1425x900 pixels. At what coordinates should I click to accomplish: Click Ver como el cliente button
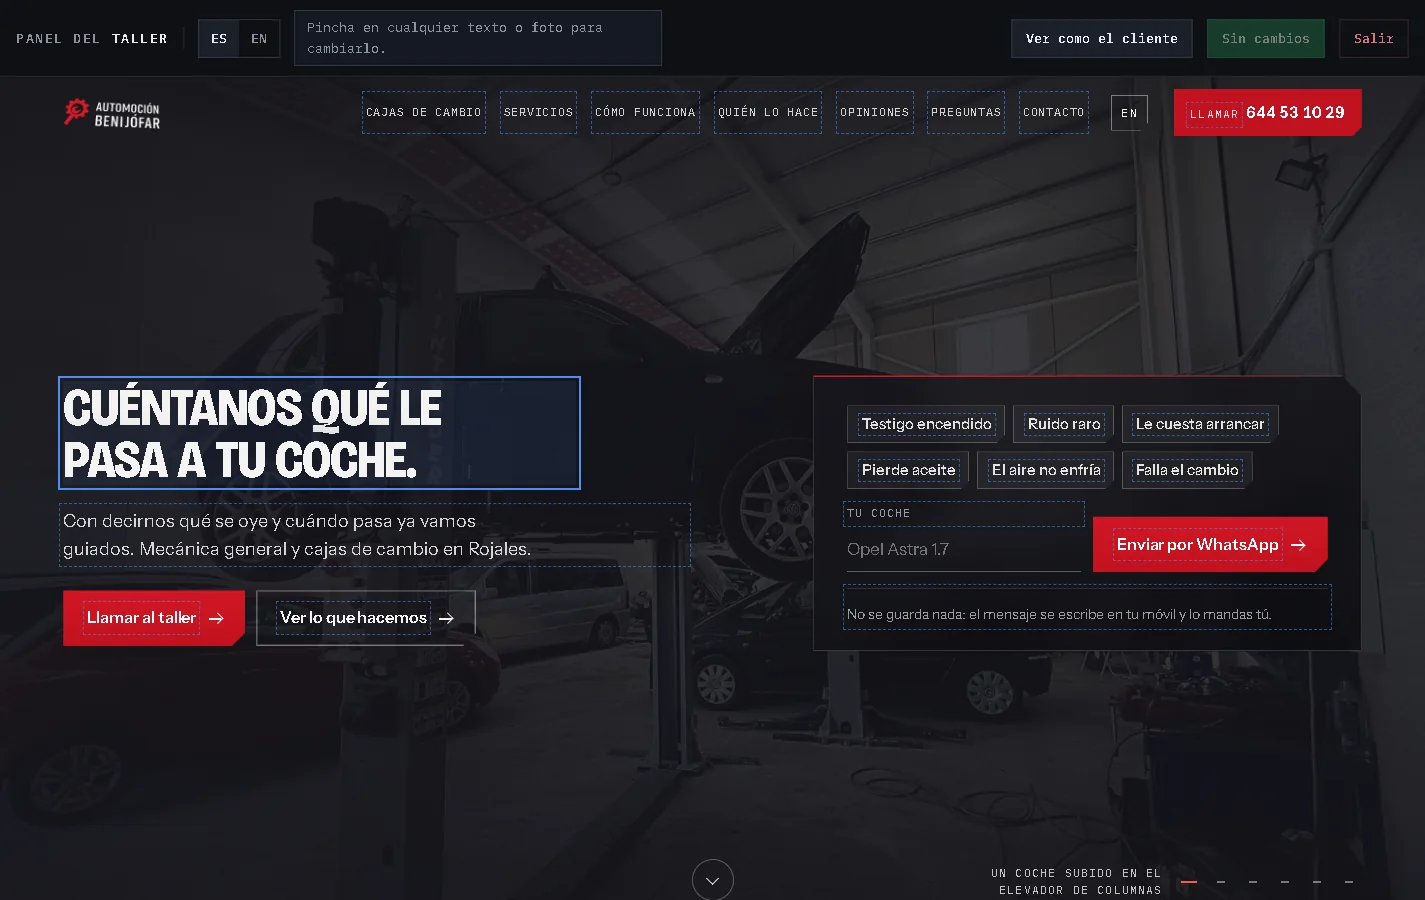pyautogui.click(x=1102, y=39)
